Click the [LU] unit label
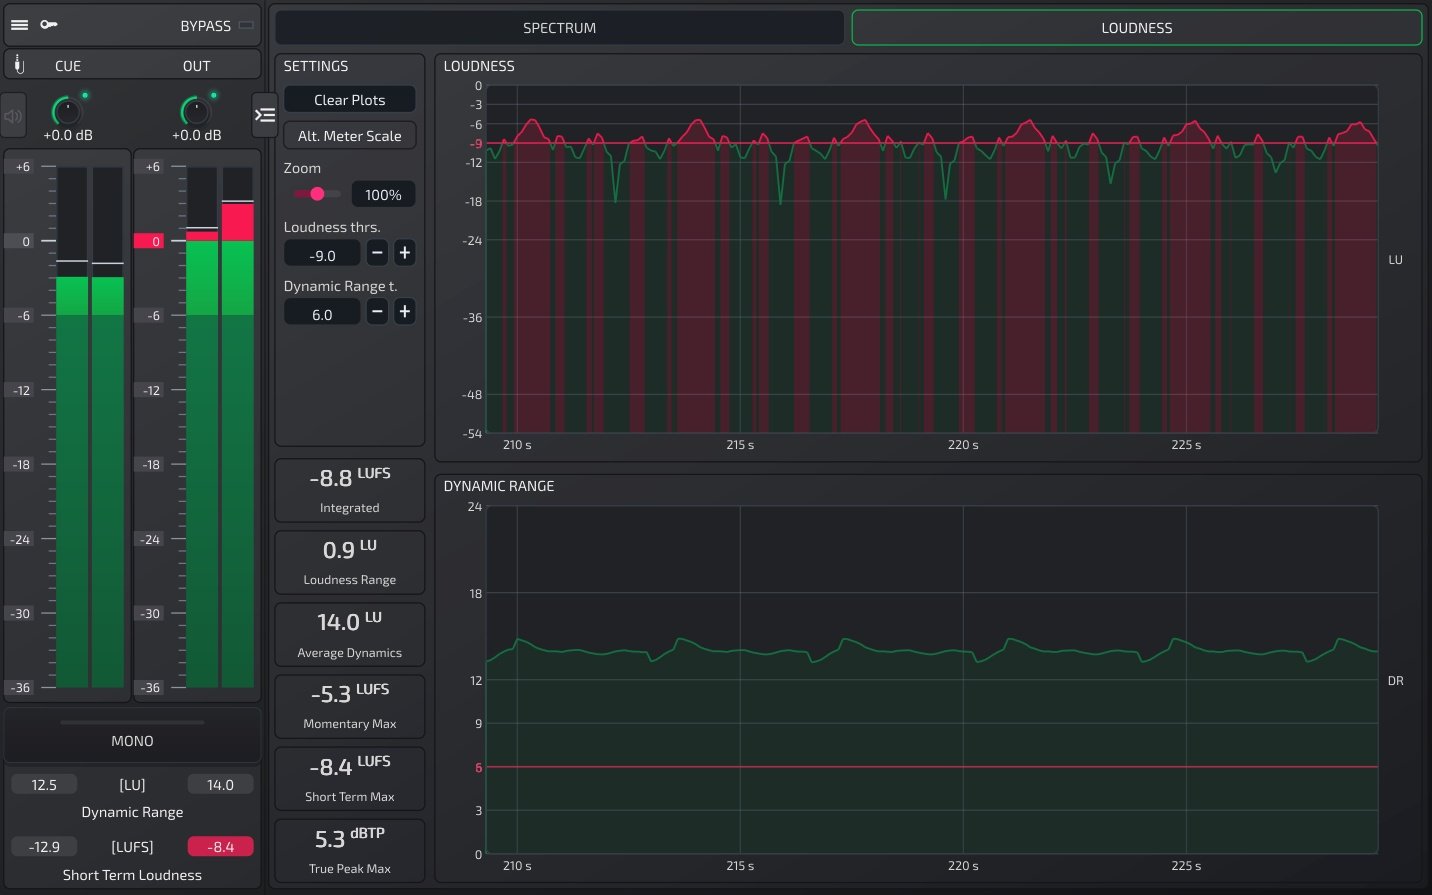1432x895 pixels. click(132, 785)
